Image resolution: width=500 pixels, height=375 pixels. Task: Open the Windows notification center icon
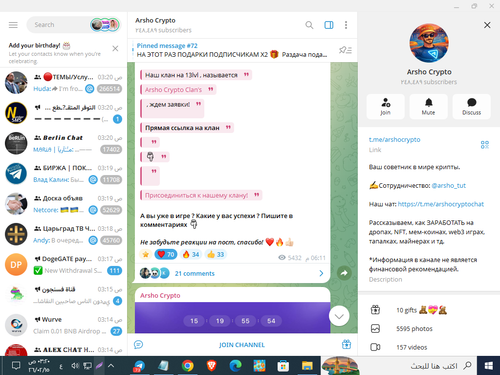(x=16, y=366)
